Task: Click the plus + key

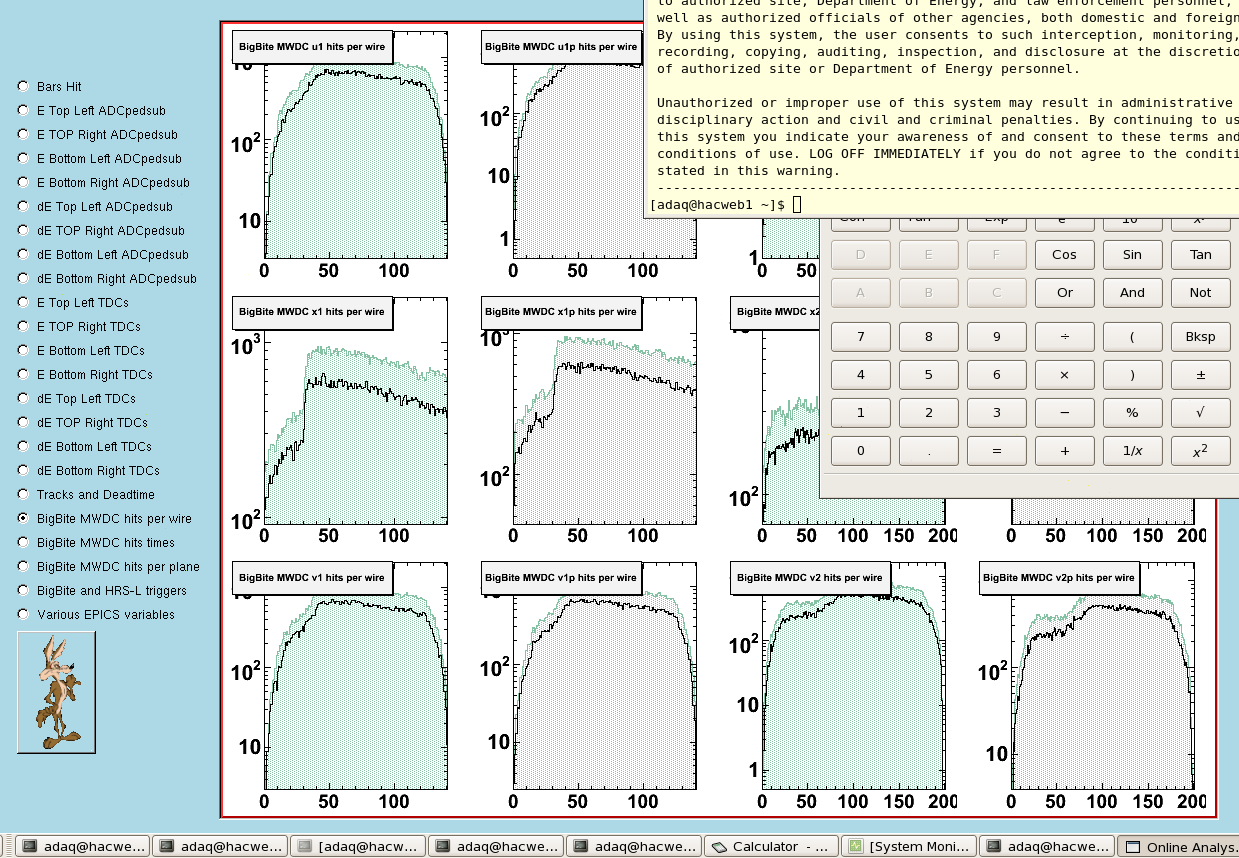Action: 1064,451
